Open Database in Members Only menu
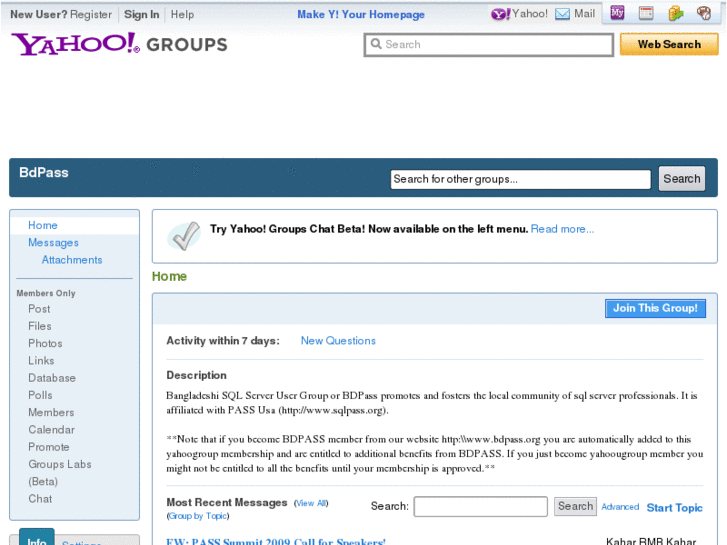Image resolution: width=727 pixels, height=545 pixels. click(x=51, y=378)
